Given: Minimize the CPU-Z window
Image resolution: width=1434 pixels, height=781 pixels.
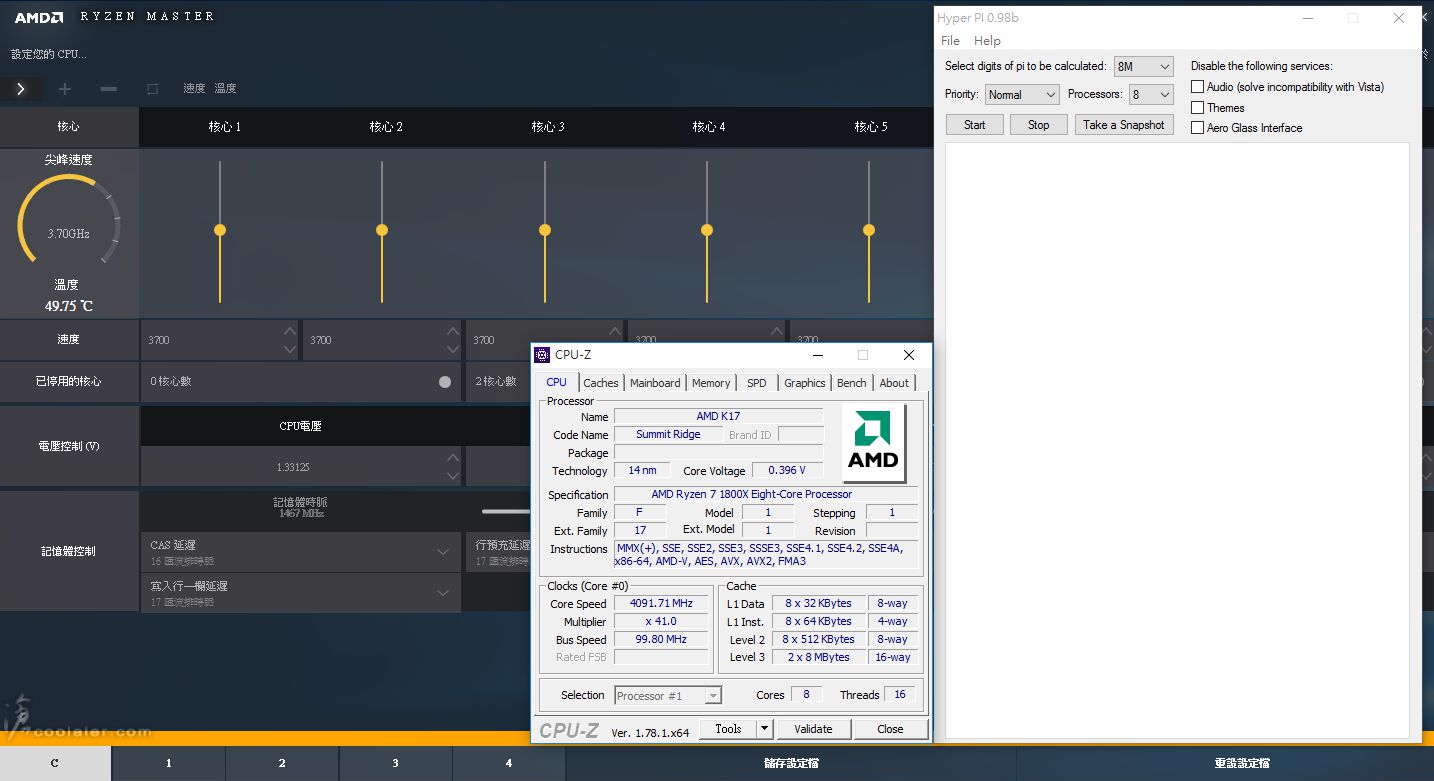Looking at the screenshot, I should (x=818, y=355).
